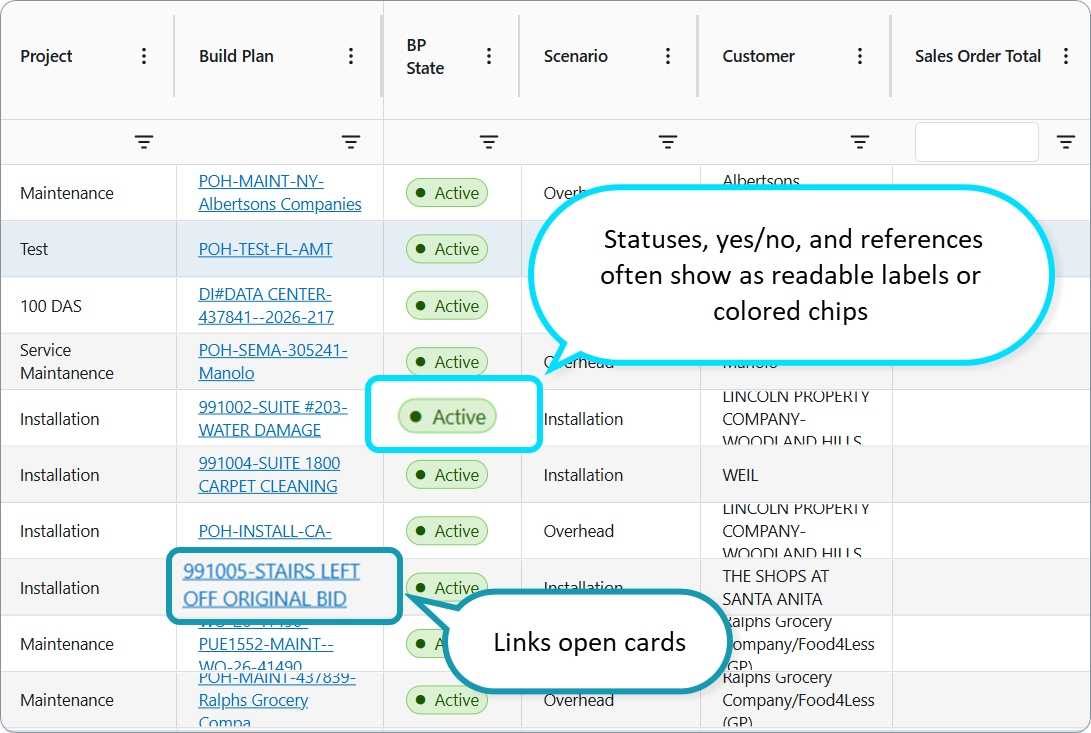Sort by Build Plan column header
The image size is (1091, 733).
236,56
